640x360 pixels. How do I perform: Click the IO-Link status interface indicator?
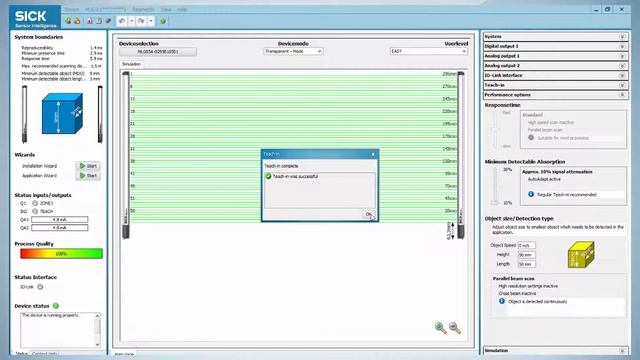point(40,287)
